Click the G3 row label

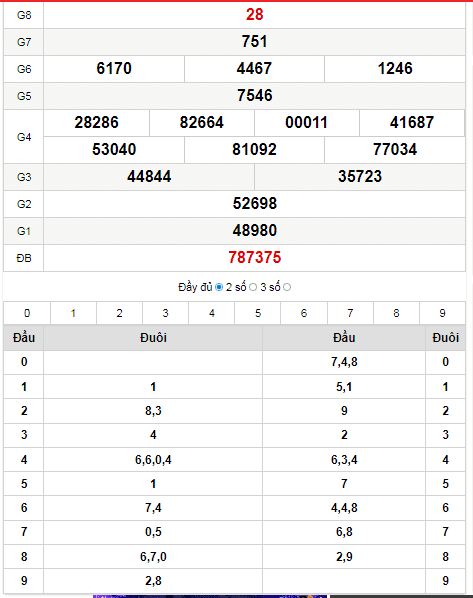[24, 177]
